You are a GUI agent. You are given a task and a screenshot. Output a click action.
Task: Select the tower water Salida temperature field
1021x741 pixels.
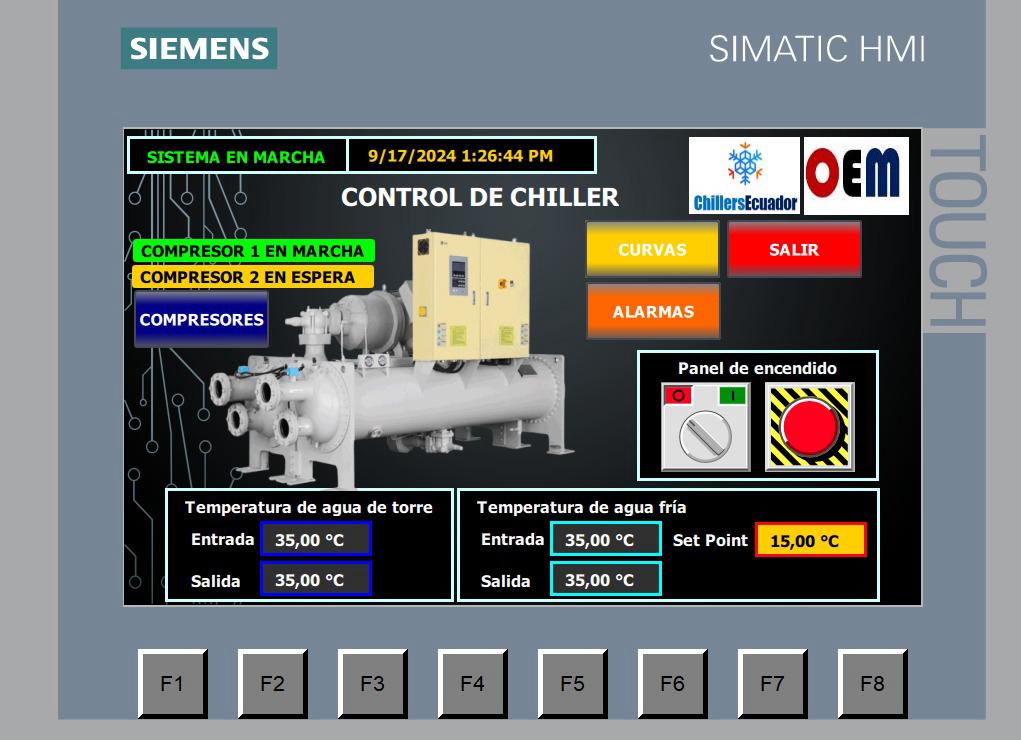coord(316,580)
